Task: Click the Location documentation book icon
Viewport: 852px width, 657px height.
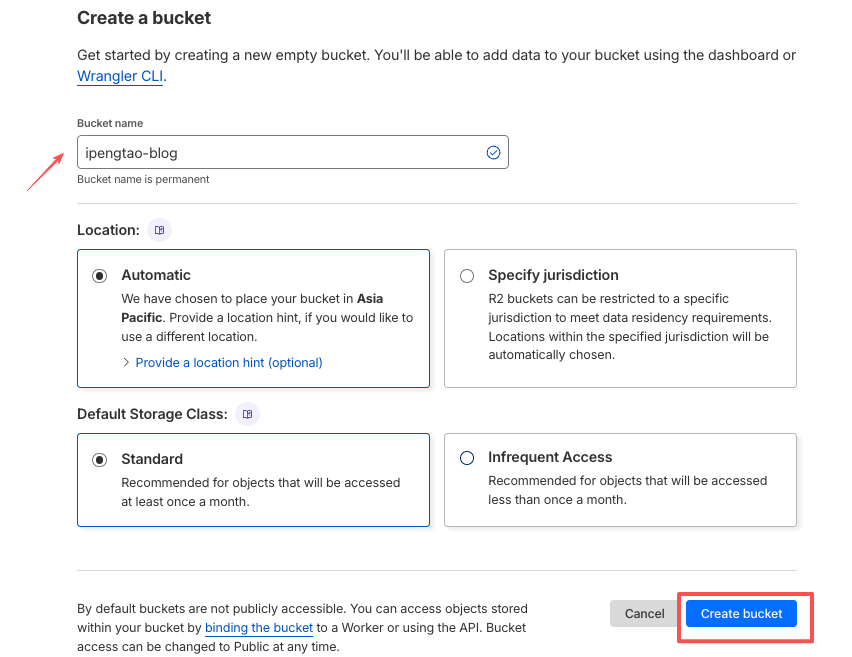Action: (x=159, y=230)
